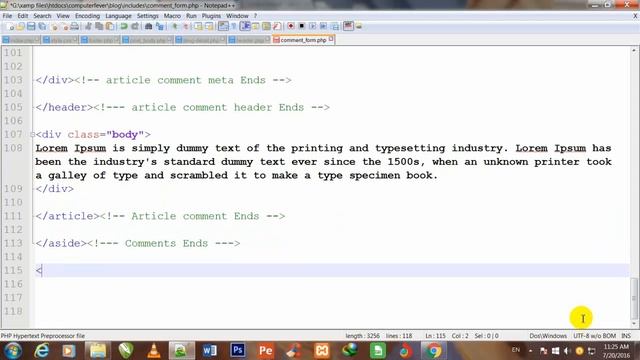Open the Macro menu
The height and width of the screenshot is (360, 640).
pos(172,16)
